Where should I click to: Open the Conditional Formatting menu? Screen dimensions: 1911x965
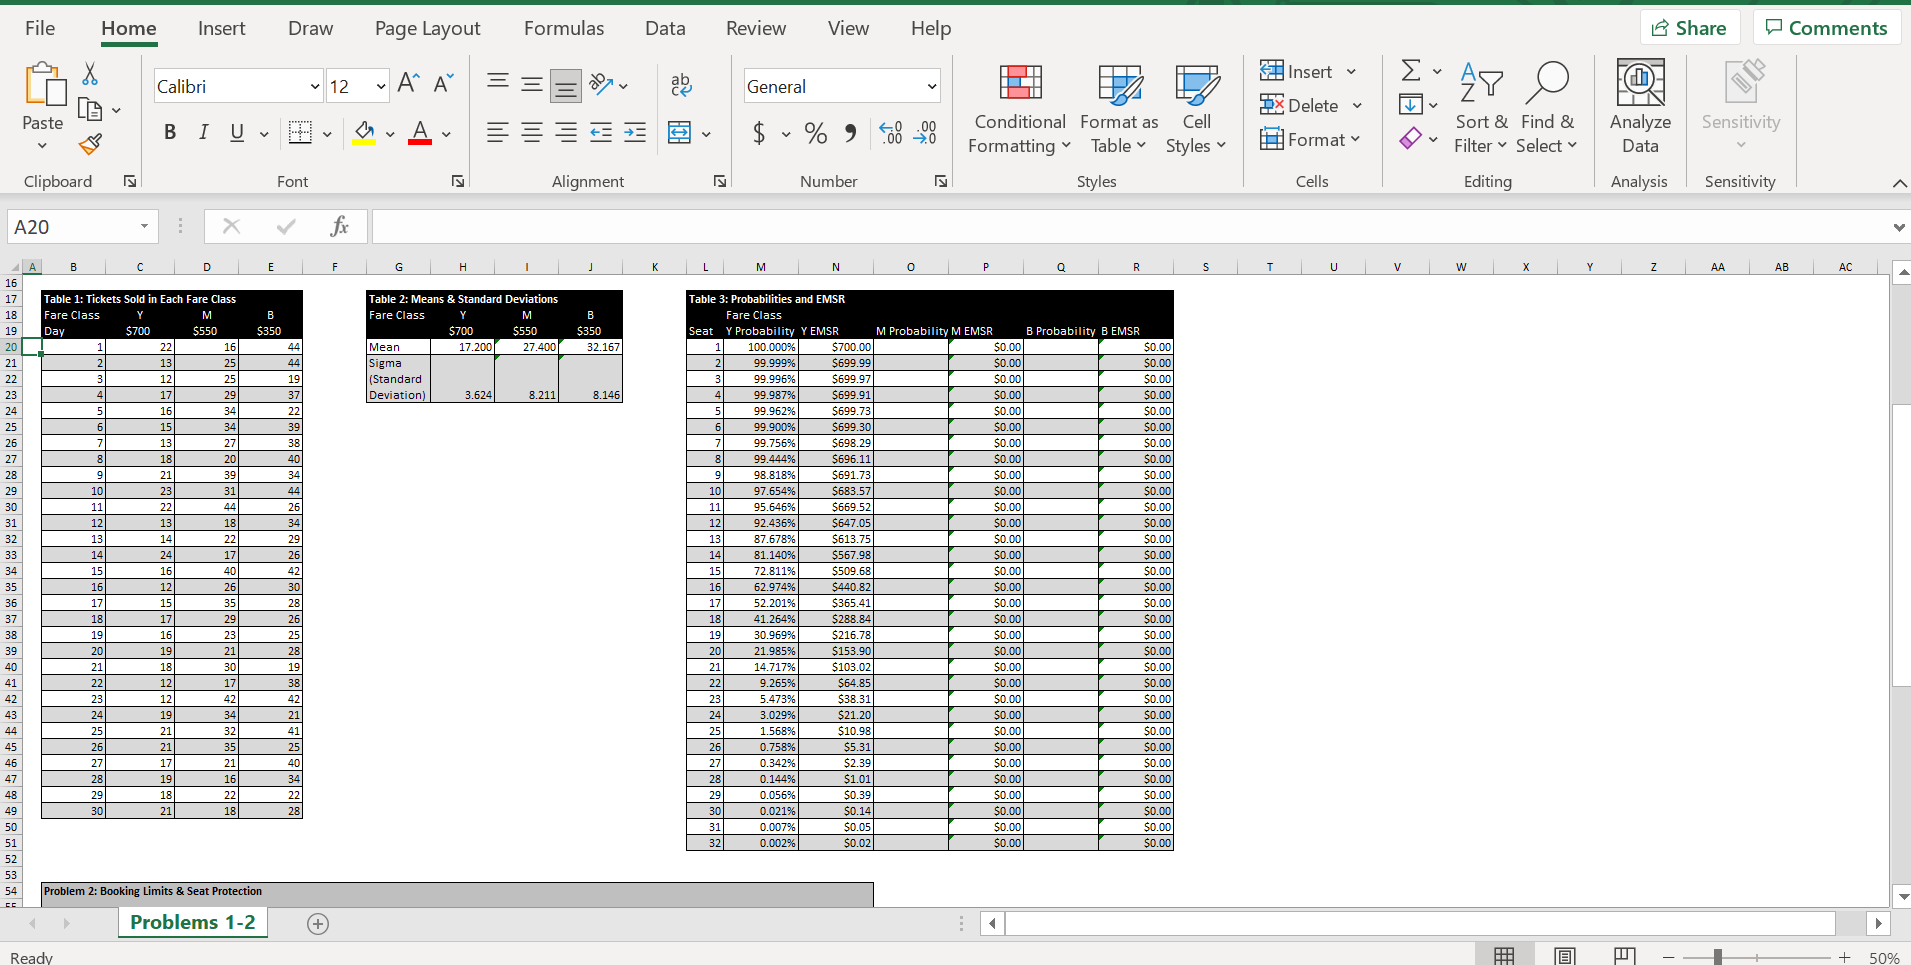tap(1018, 108)
